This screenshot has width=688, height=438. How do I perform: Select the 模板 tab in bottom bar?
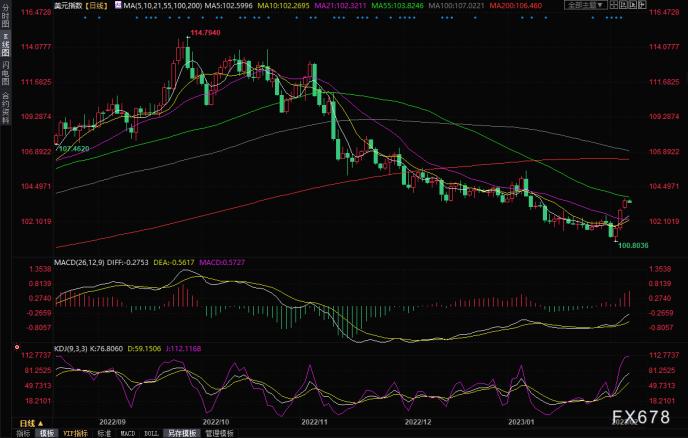[47, 433]
